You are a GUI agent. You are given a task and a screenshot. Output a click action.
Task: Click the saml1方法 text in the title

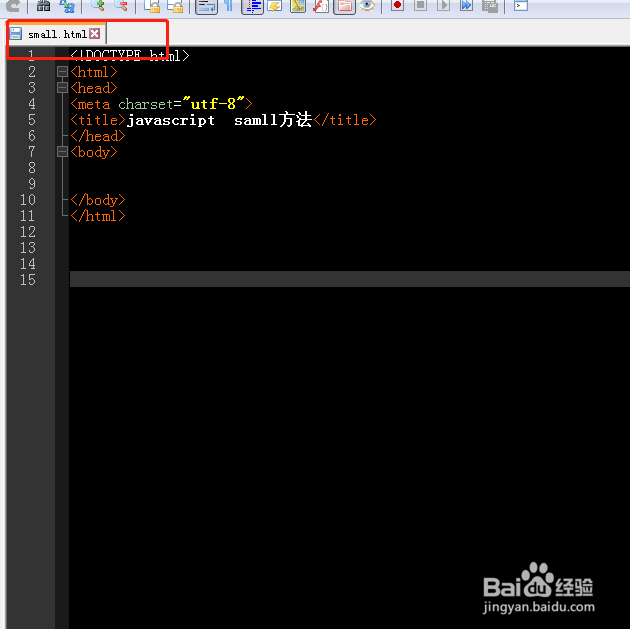coord(273,120)
